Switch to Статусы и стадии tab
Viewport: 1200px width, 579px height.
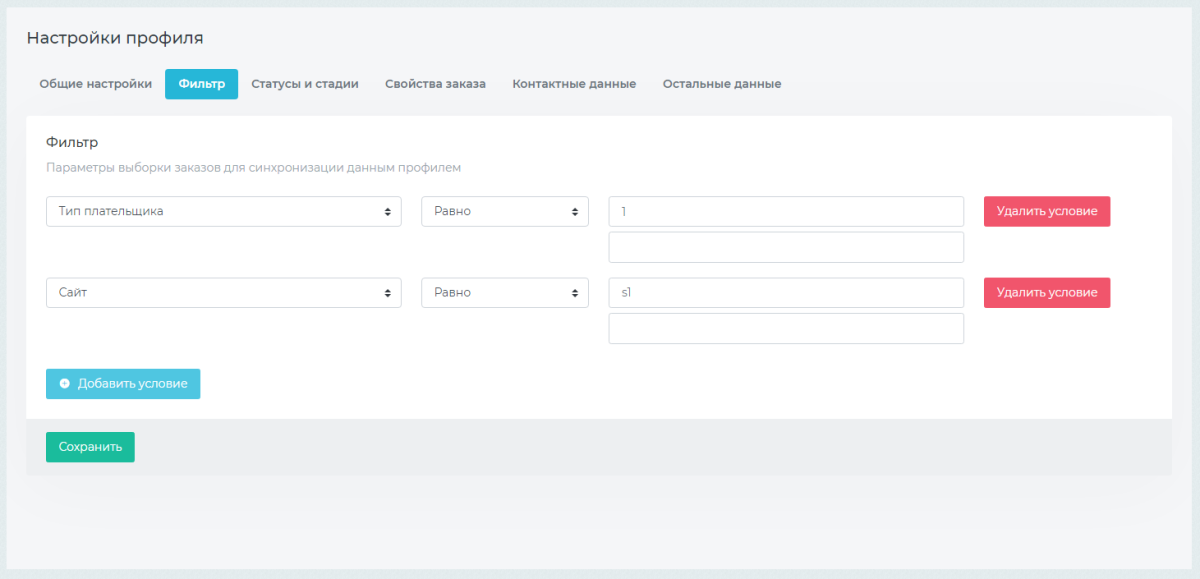[305, 84]
